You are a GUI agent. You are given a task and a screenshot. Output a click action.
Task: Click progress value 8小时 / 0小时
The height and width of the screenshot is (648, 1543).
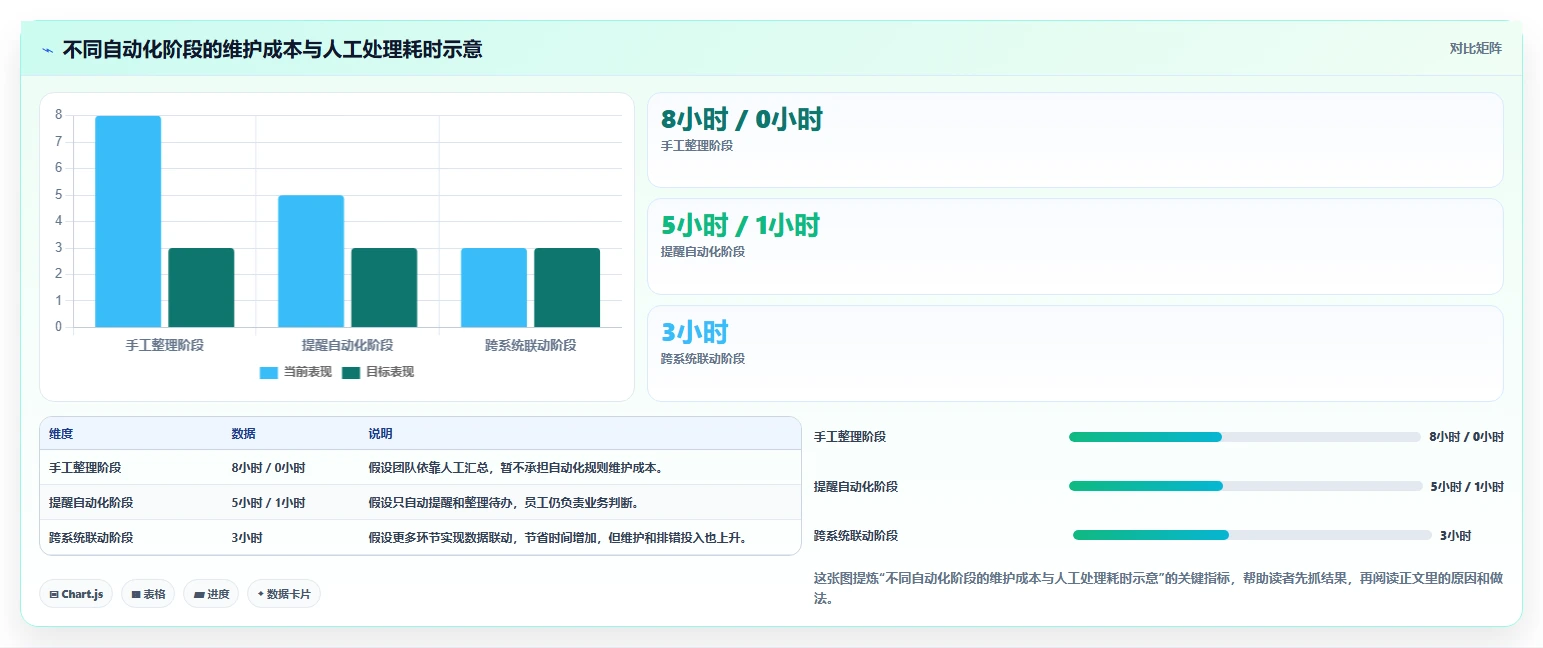1466,437
